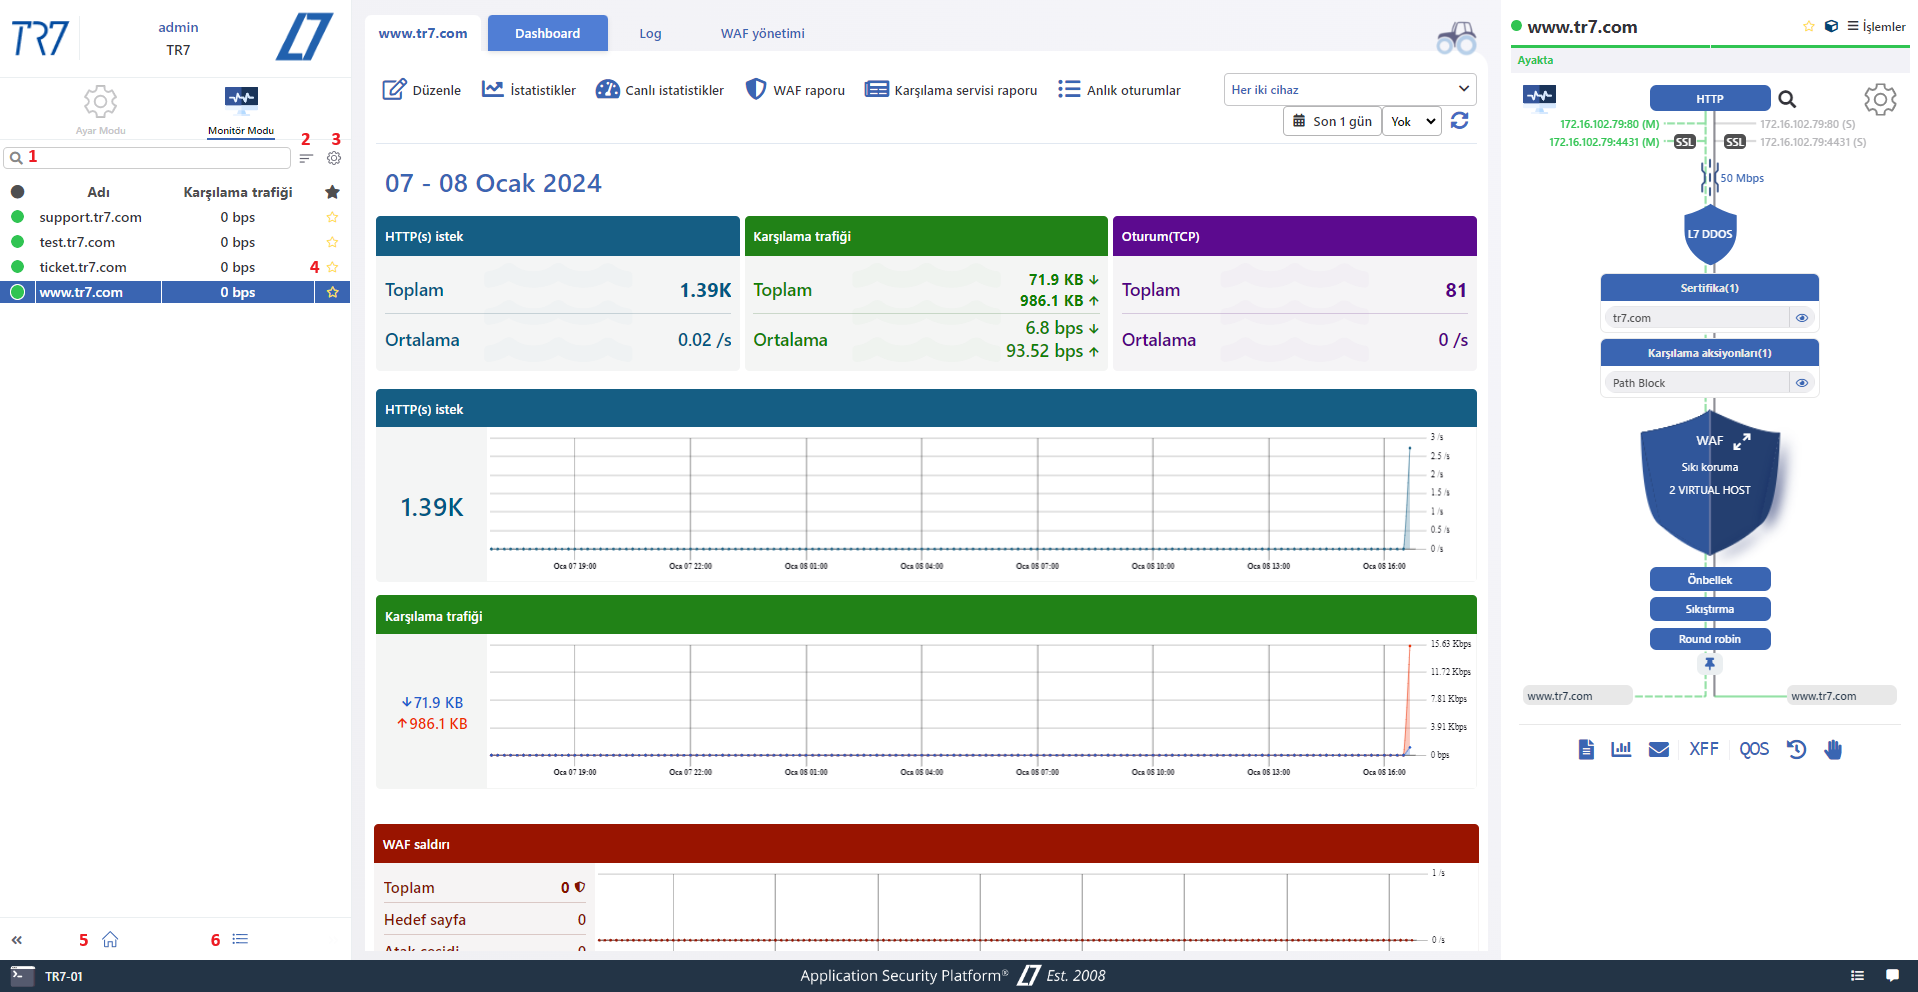This screenshot has width=1918, height=992.
Task: Open Karşılama servisi raporu
Action: (x=951, y=90)
